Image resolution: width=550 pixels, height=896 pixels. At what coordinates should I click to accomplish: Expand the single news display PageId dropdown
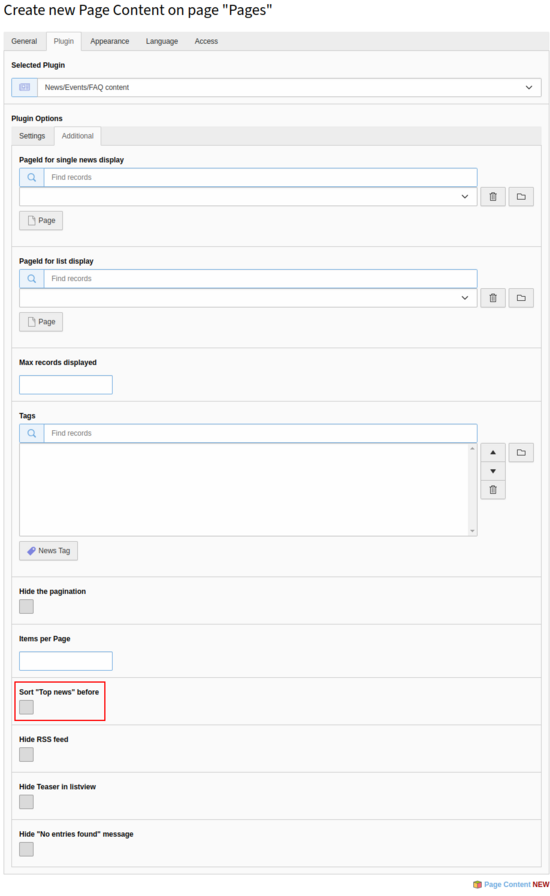pyautogui.click(x=248, y=197)
